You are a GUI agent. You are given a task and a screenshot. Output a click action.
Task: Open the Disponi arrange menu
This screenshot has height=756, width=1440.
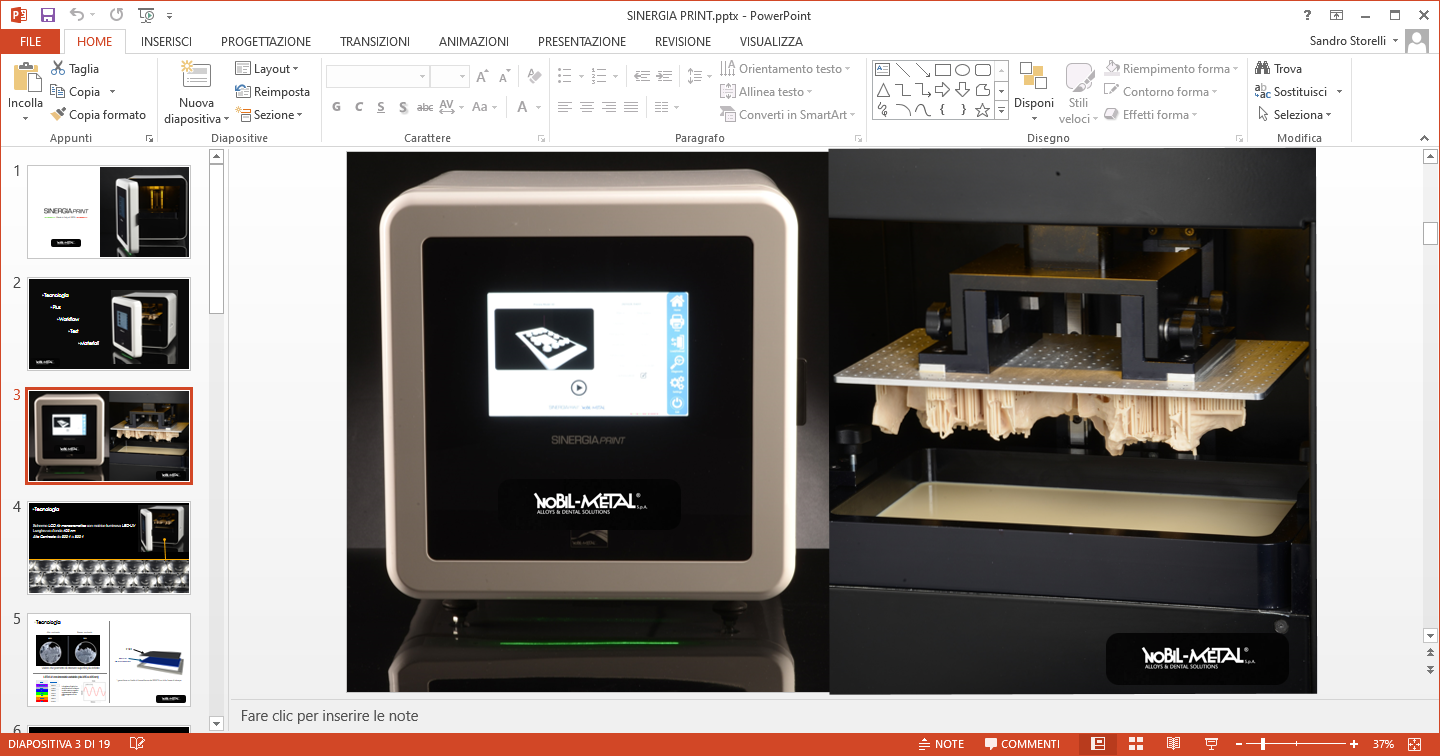(x=1034, y=92)
